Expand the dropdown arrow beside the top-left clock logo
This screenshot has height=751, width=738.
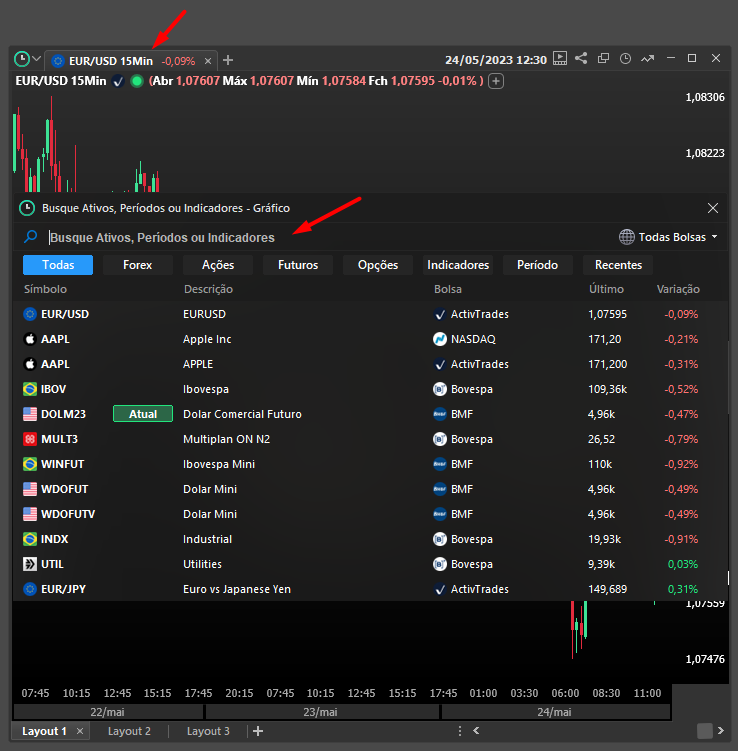[37, 60]
